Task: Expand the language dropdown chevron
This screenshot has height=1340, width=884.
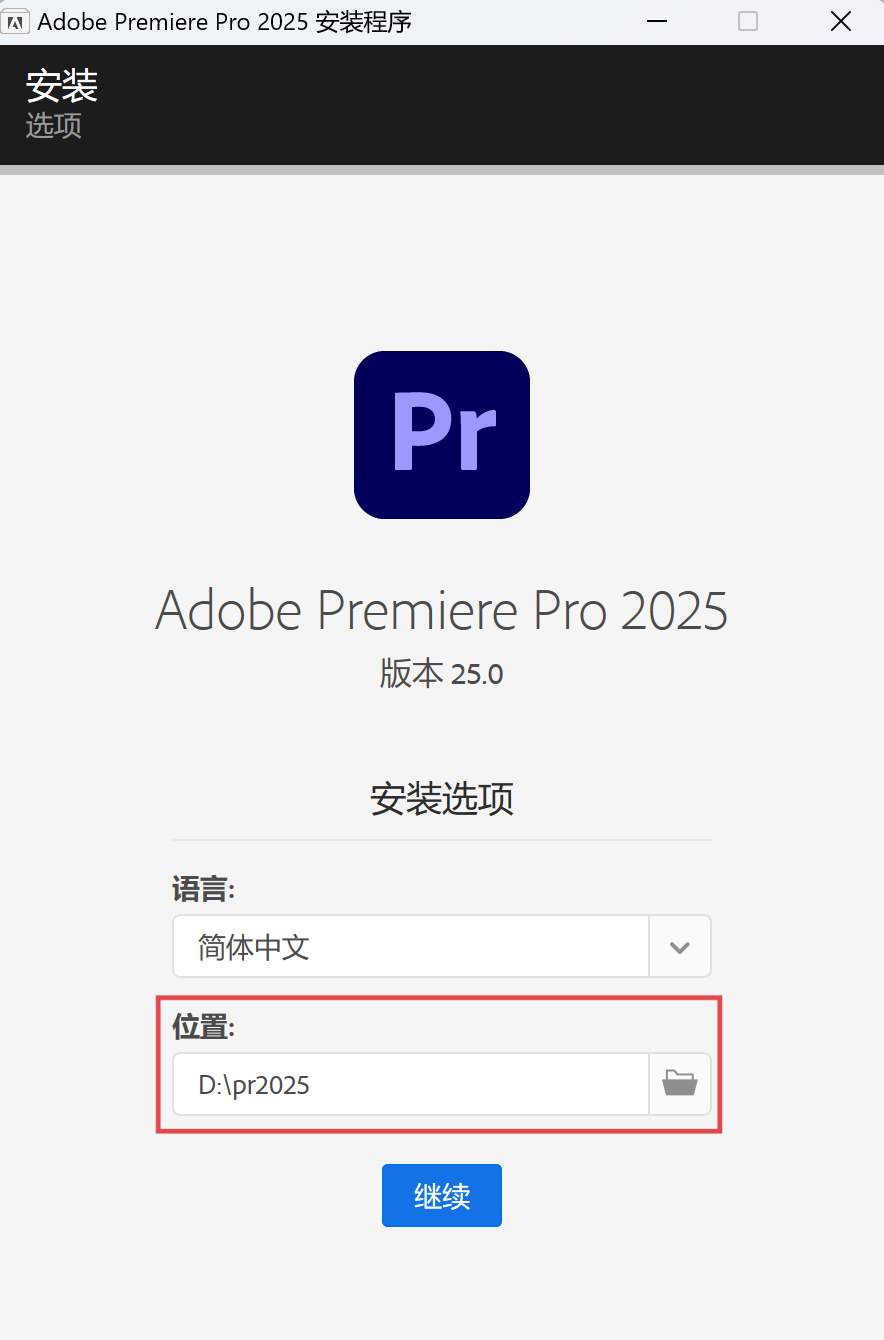Action: (679, 946)
